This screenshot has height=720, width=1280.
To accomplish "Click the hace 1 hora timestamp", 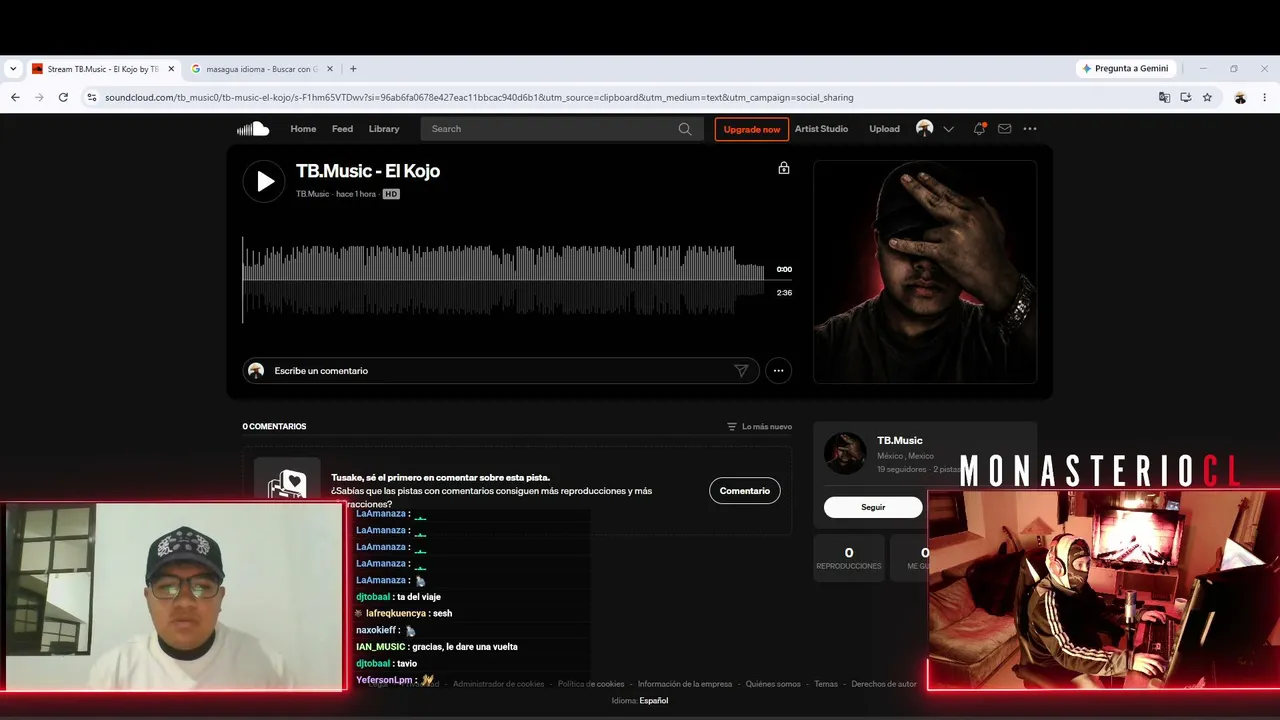I will [x=356, y=194].
